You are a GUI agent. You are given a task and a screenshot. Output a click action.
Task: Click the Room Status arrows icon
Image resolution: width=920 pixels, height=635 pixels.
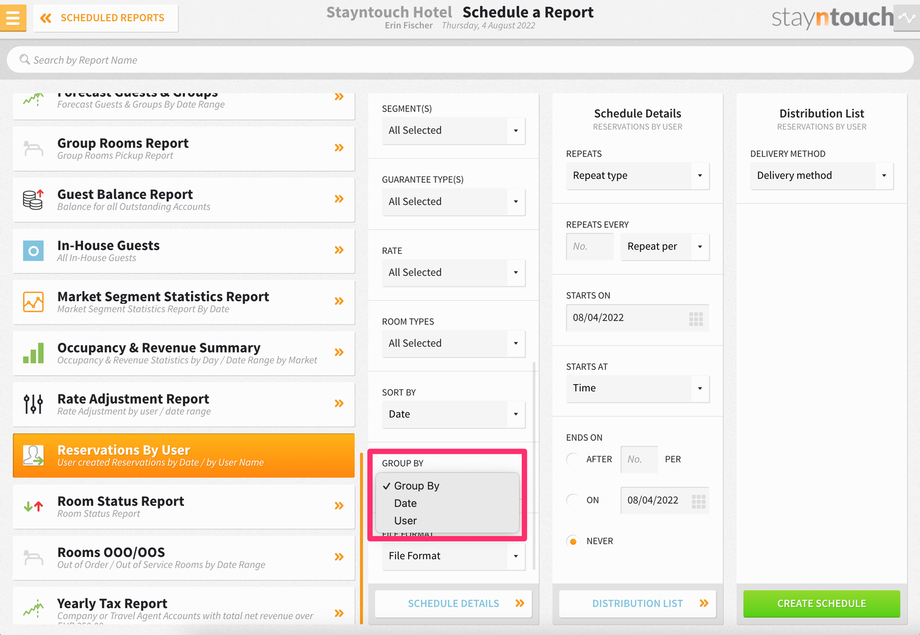33,506
